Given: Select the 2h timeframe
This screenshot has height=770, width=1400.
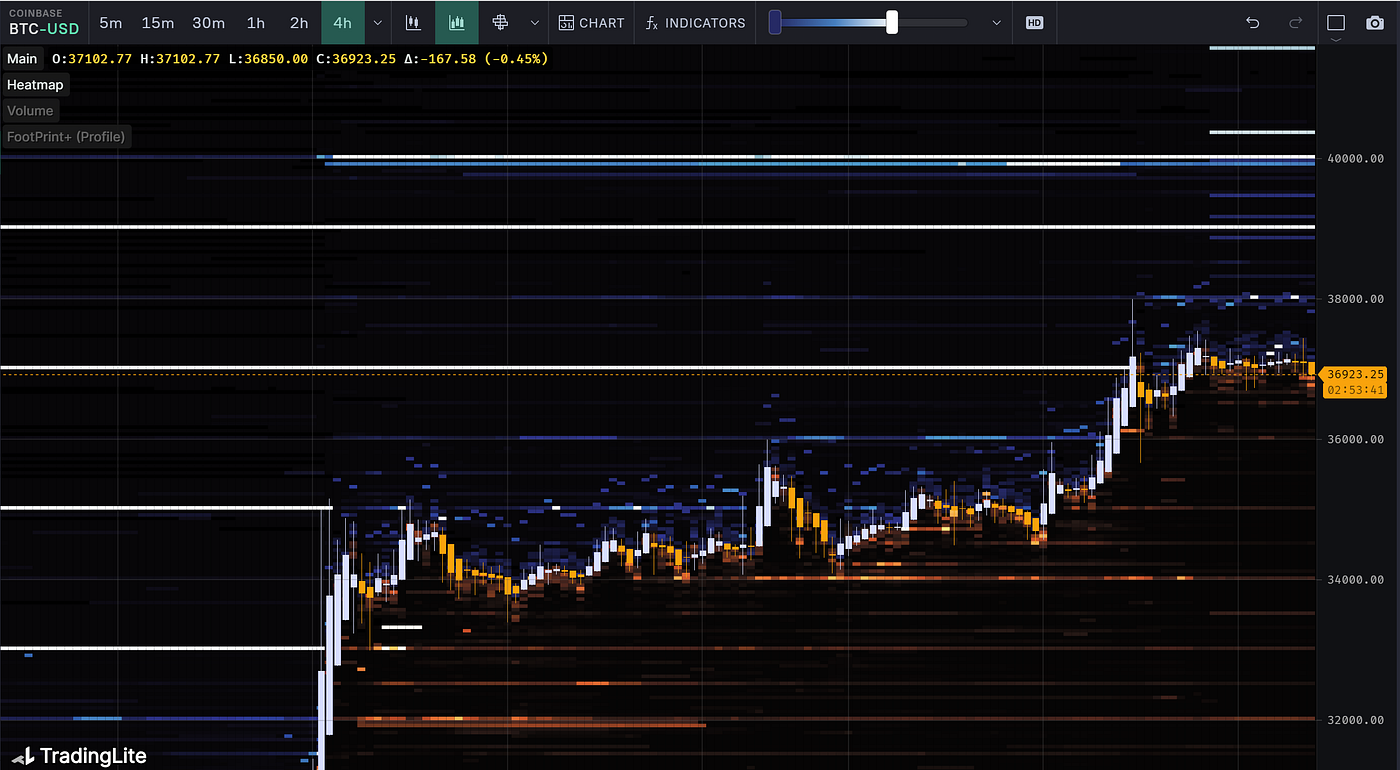Looking at the screenshot, I should 299,22.
